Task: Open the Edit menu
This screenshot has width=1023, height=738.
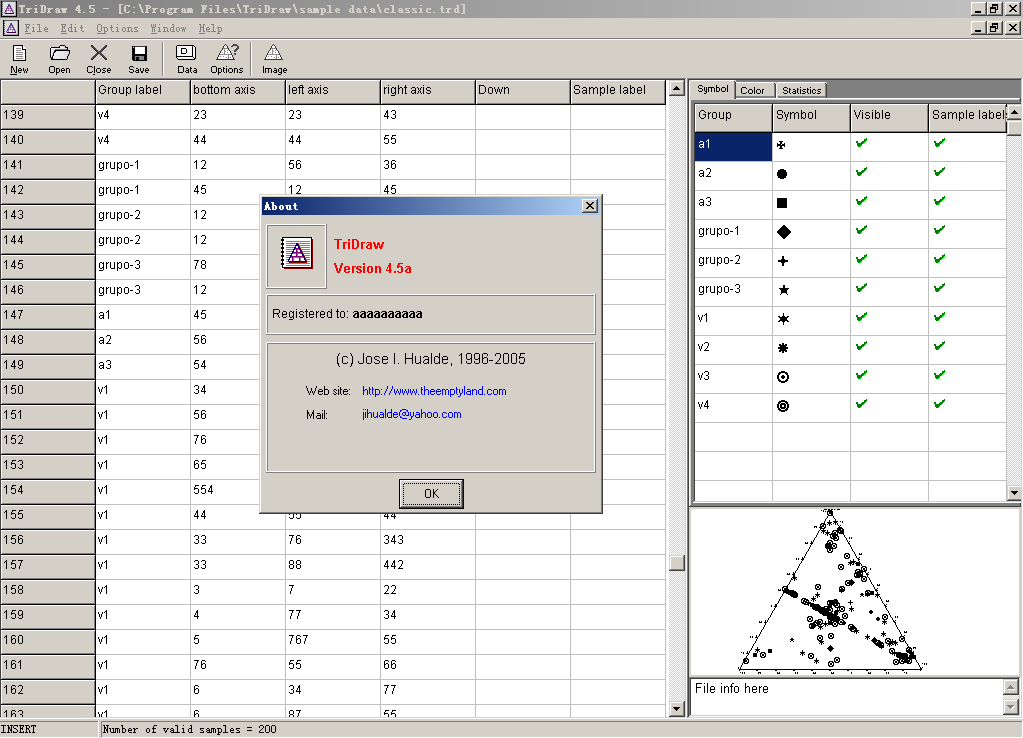Action: click(72, 28)
